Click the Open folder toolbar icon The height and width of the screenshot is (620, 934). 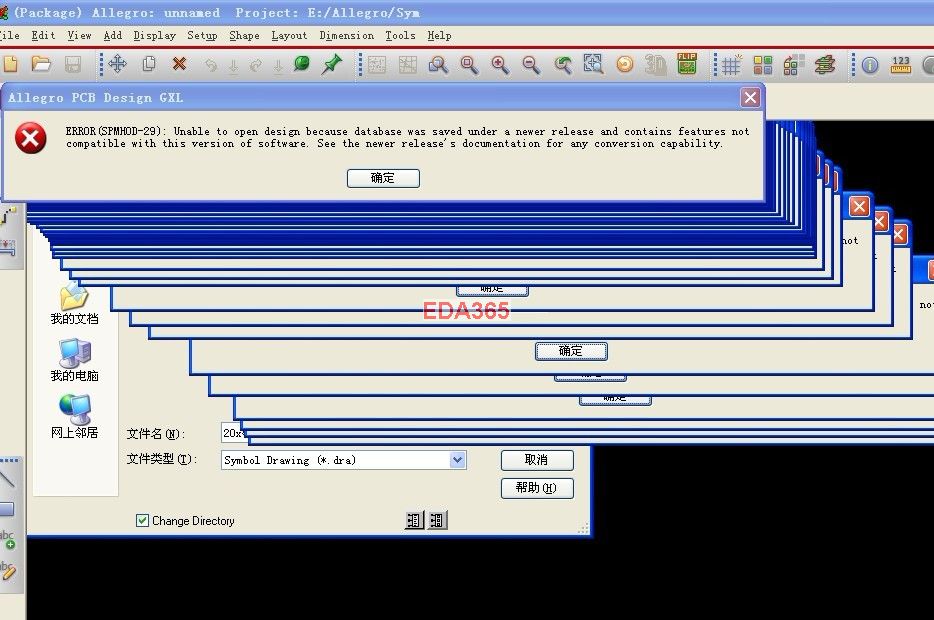tap(41, 64)
